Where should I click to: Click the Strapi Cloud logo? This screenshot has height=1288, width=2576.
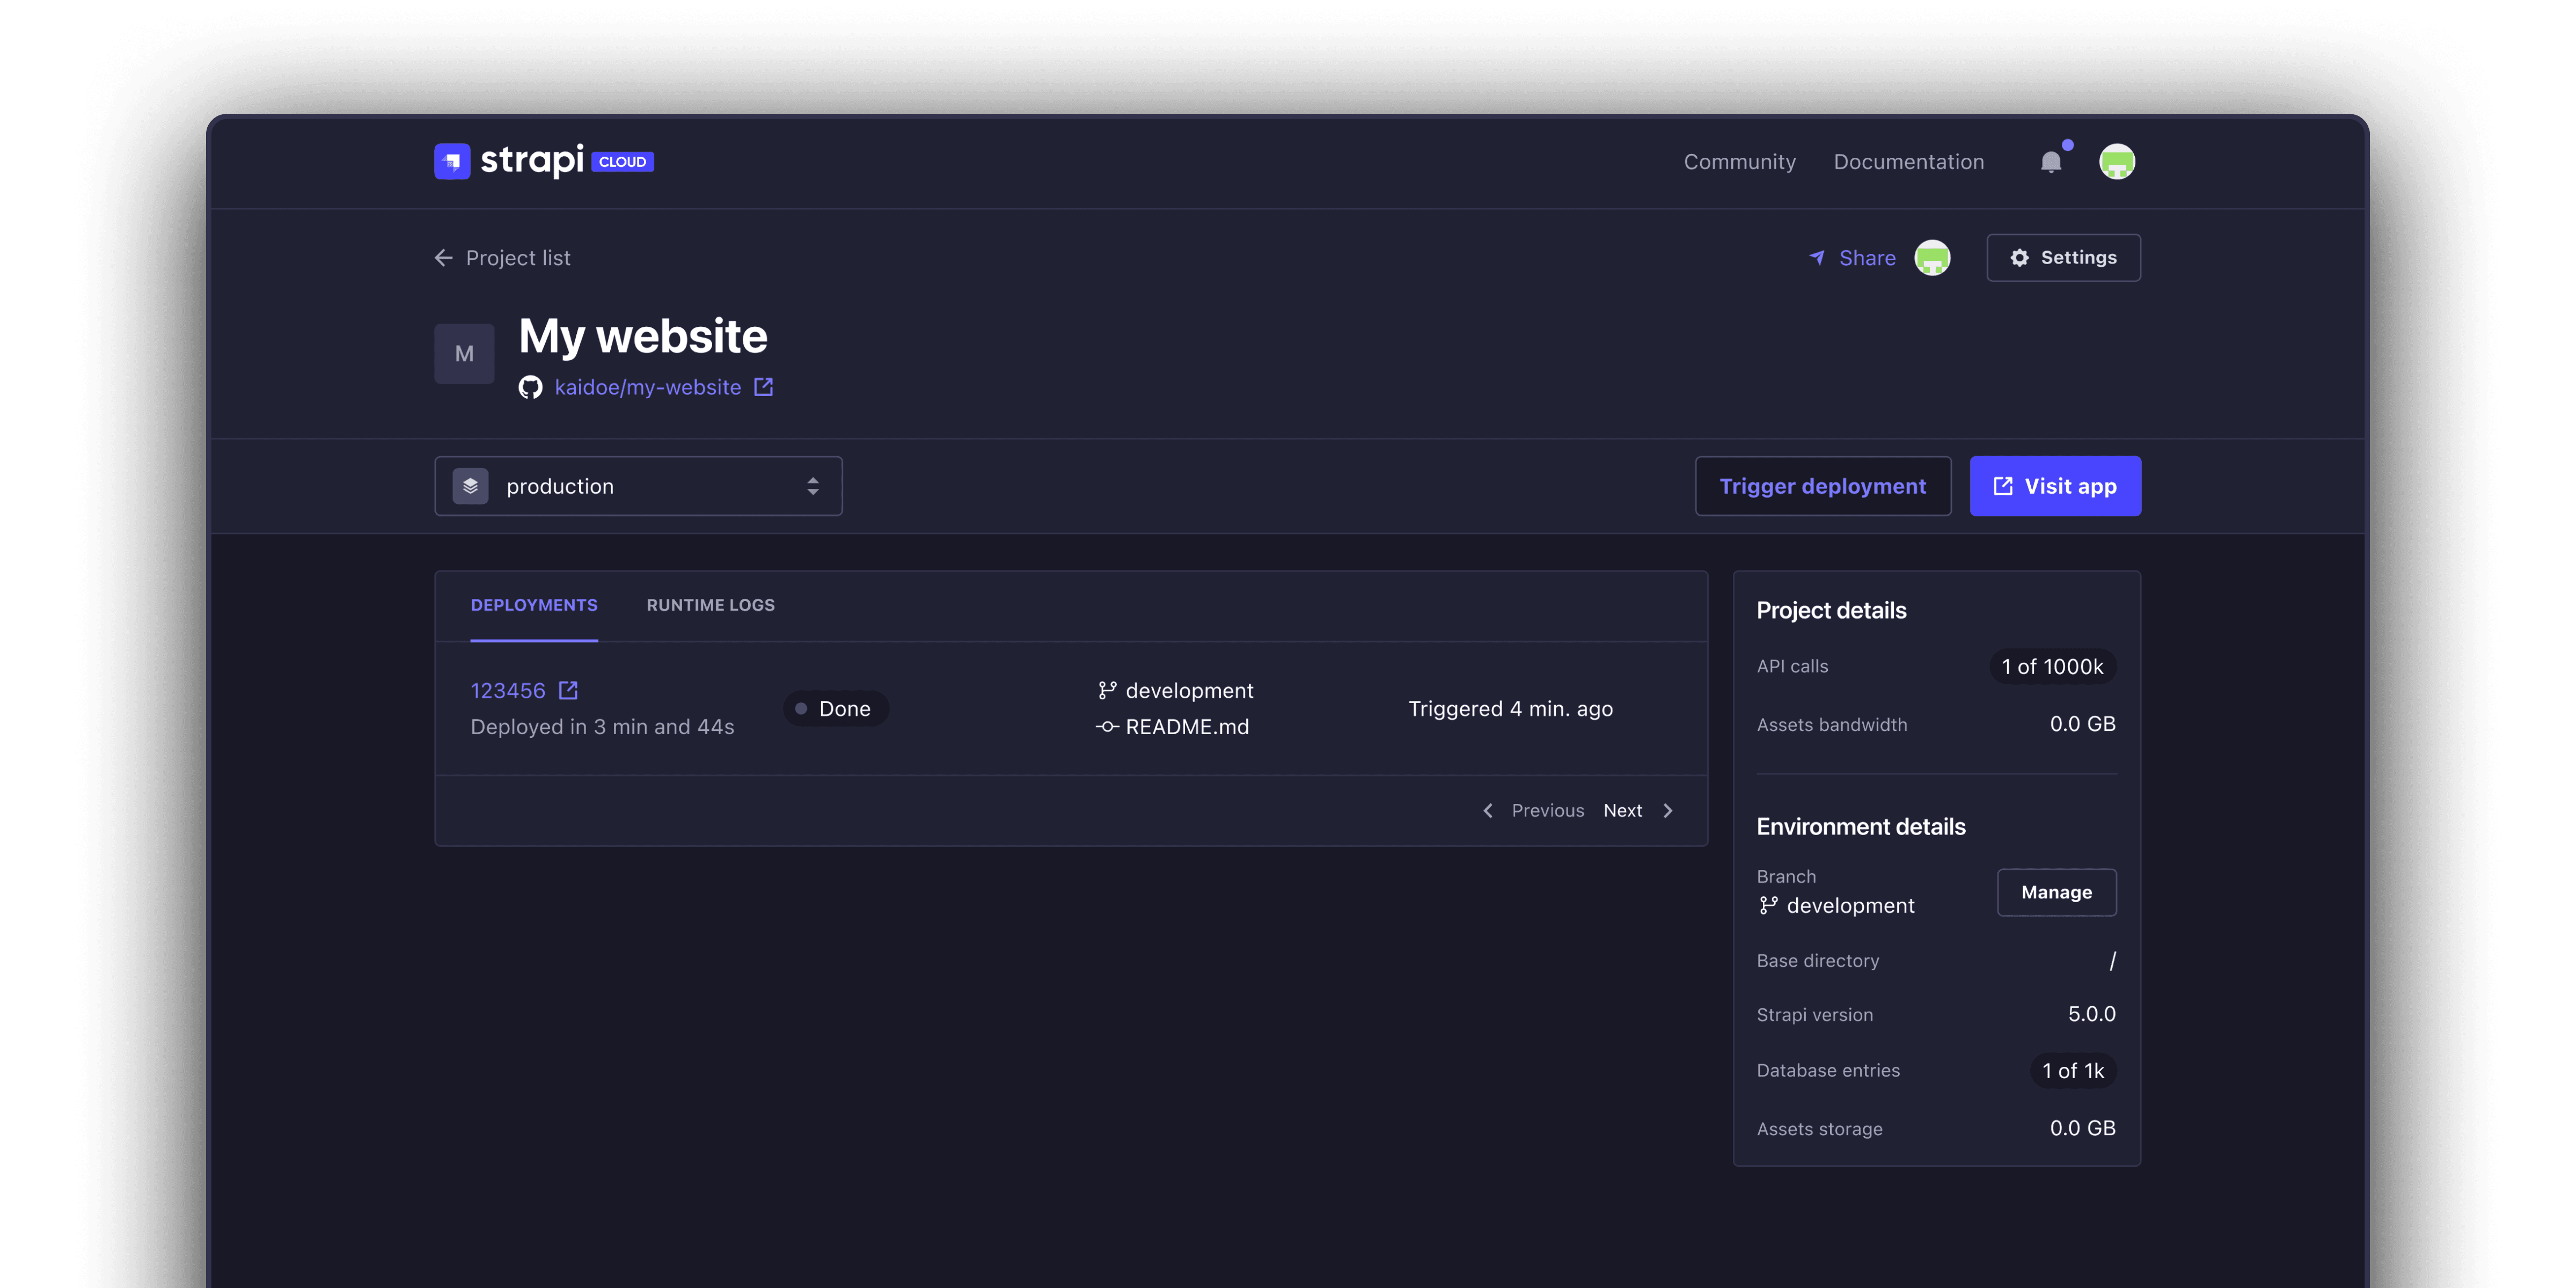click(x=544, y=161)
